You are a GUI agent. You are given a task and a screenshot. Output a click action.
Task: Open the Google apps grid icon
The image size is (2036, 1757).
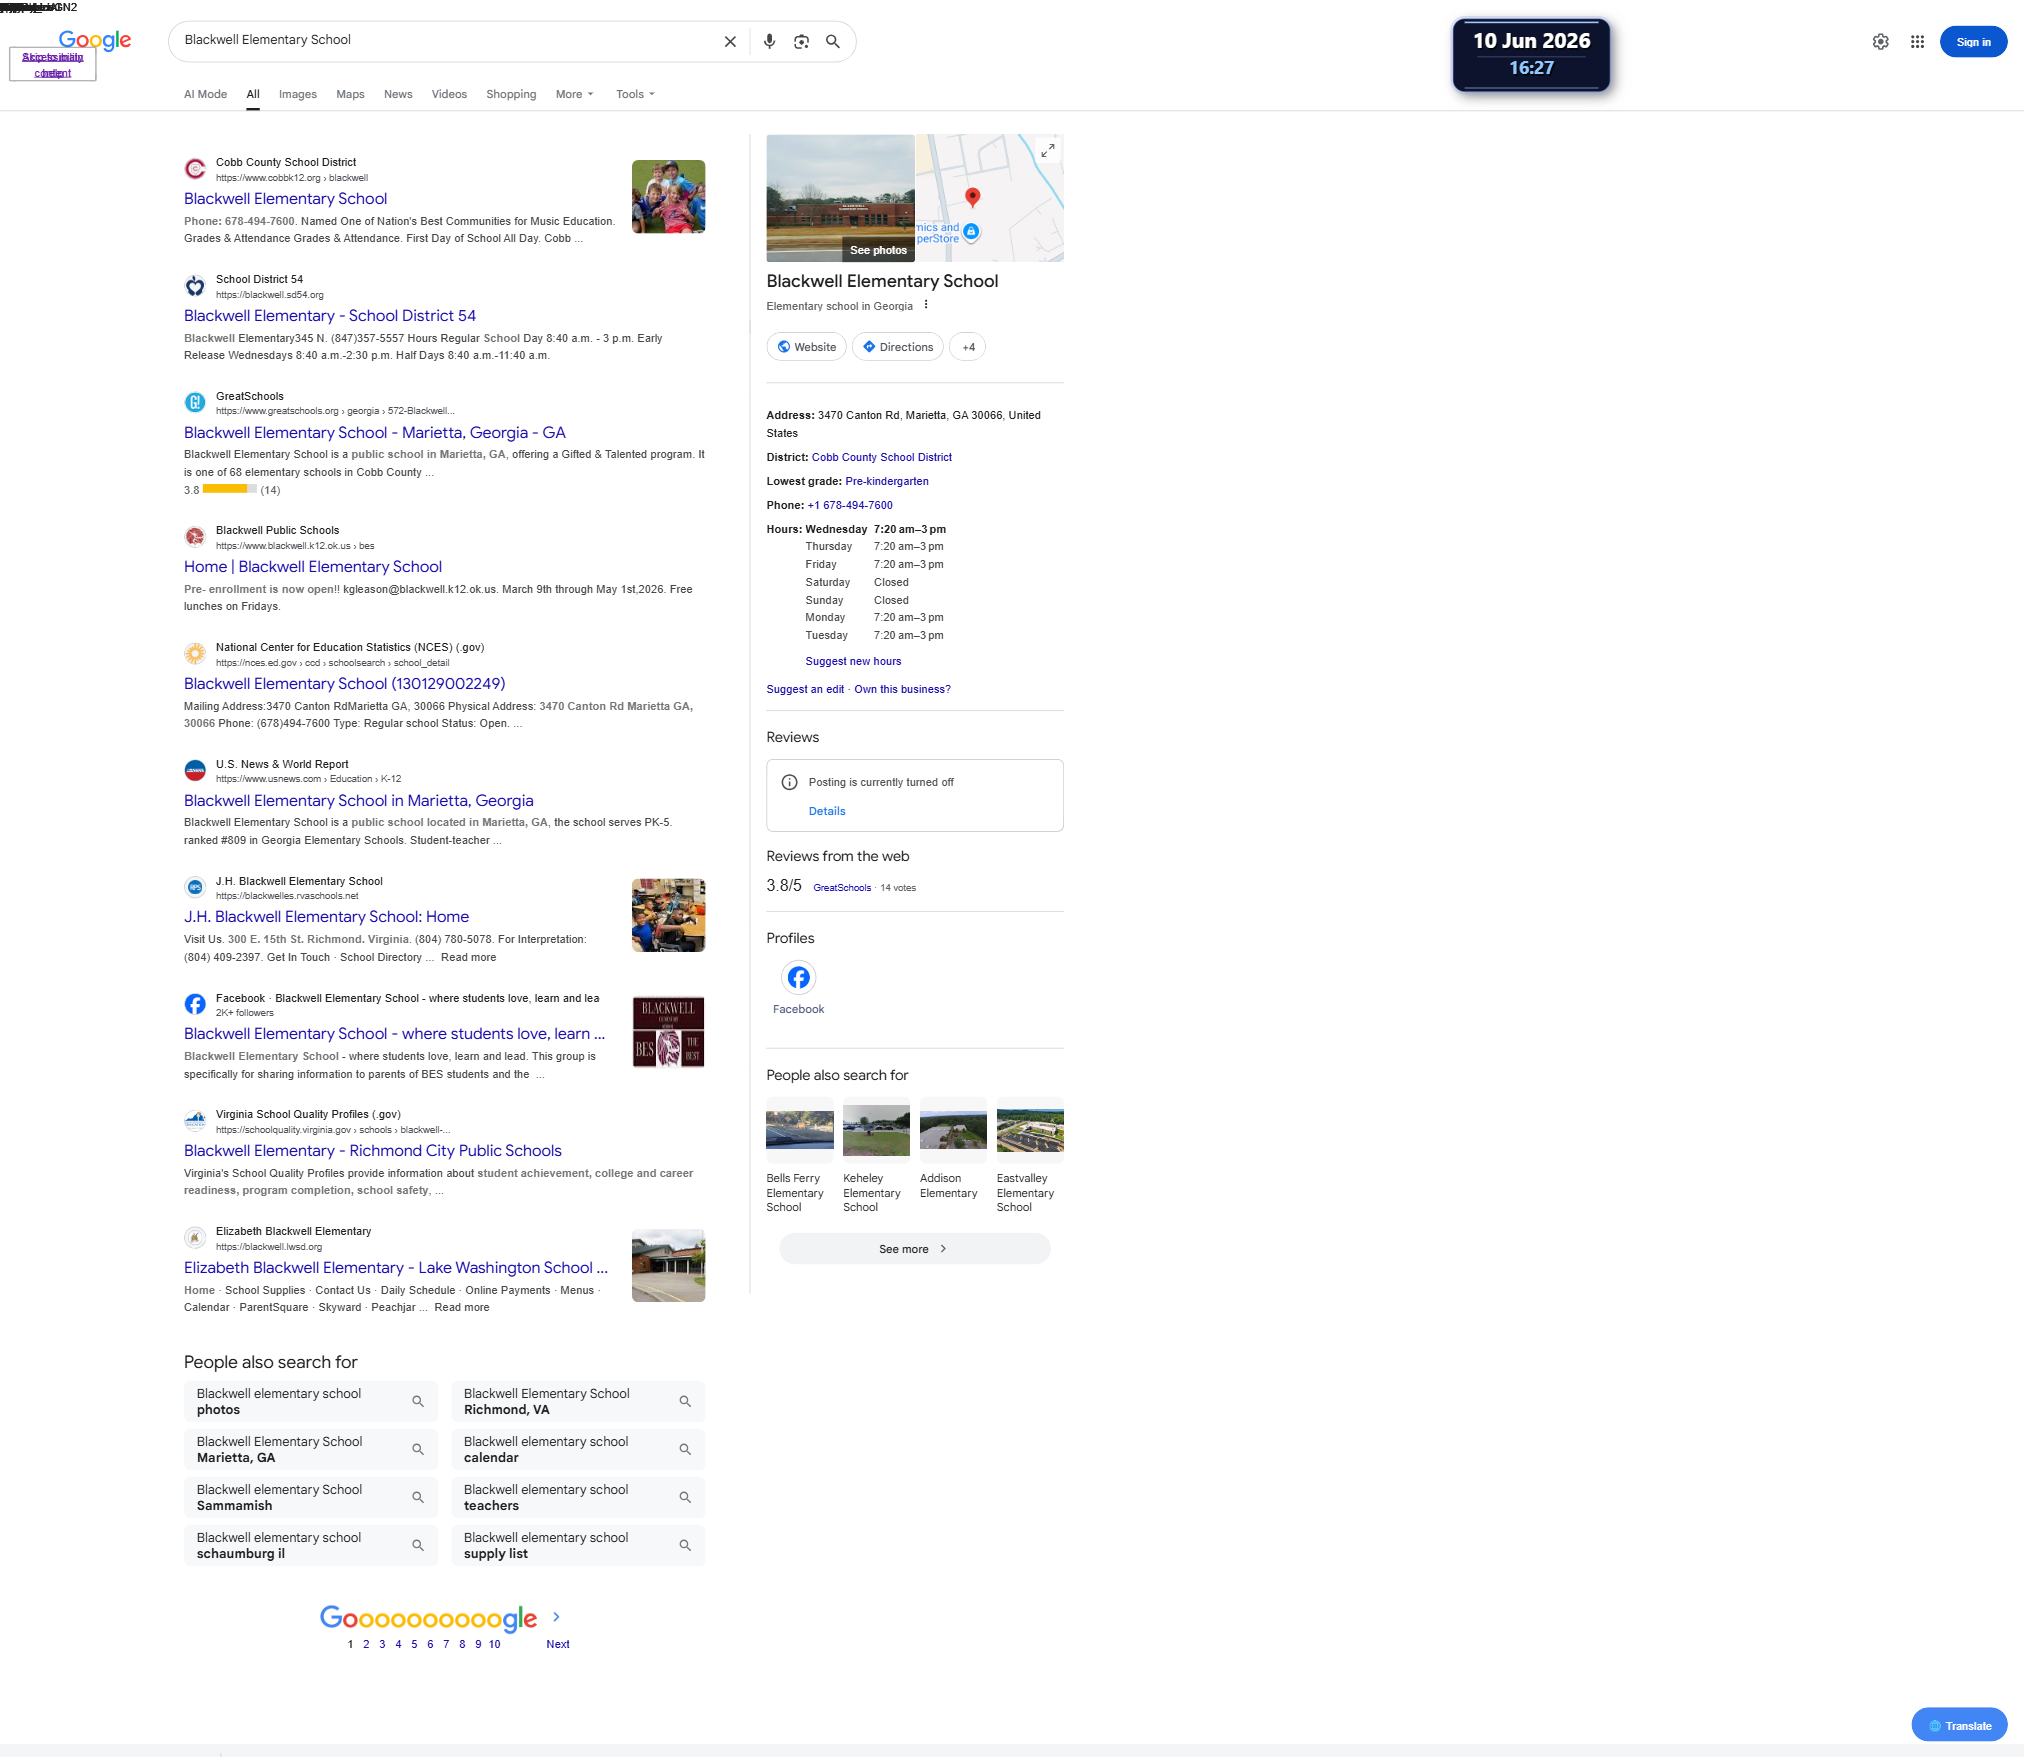click(x=1917, y=42)
